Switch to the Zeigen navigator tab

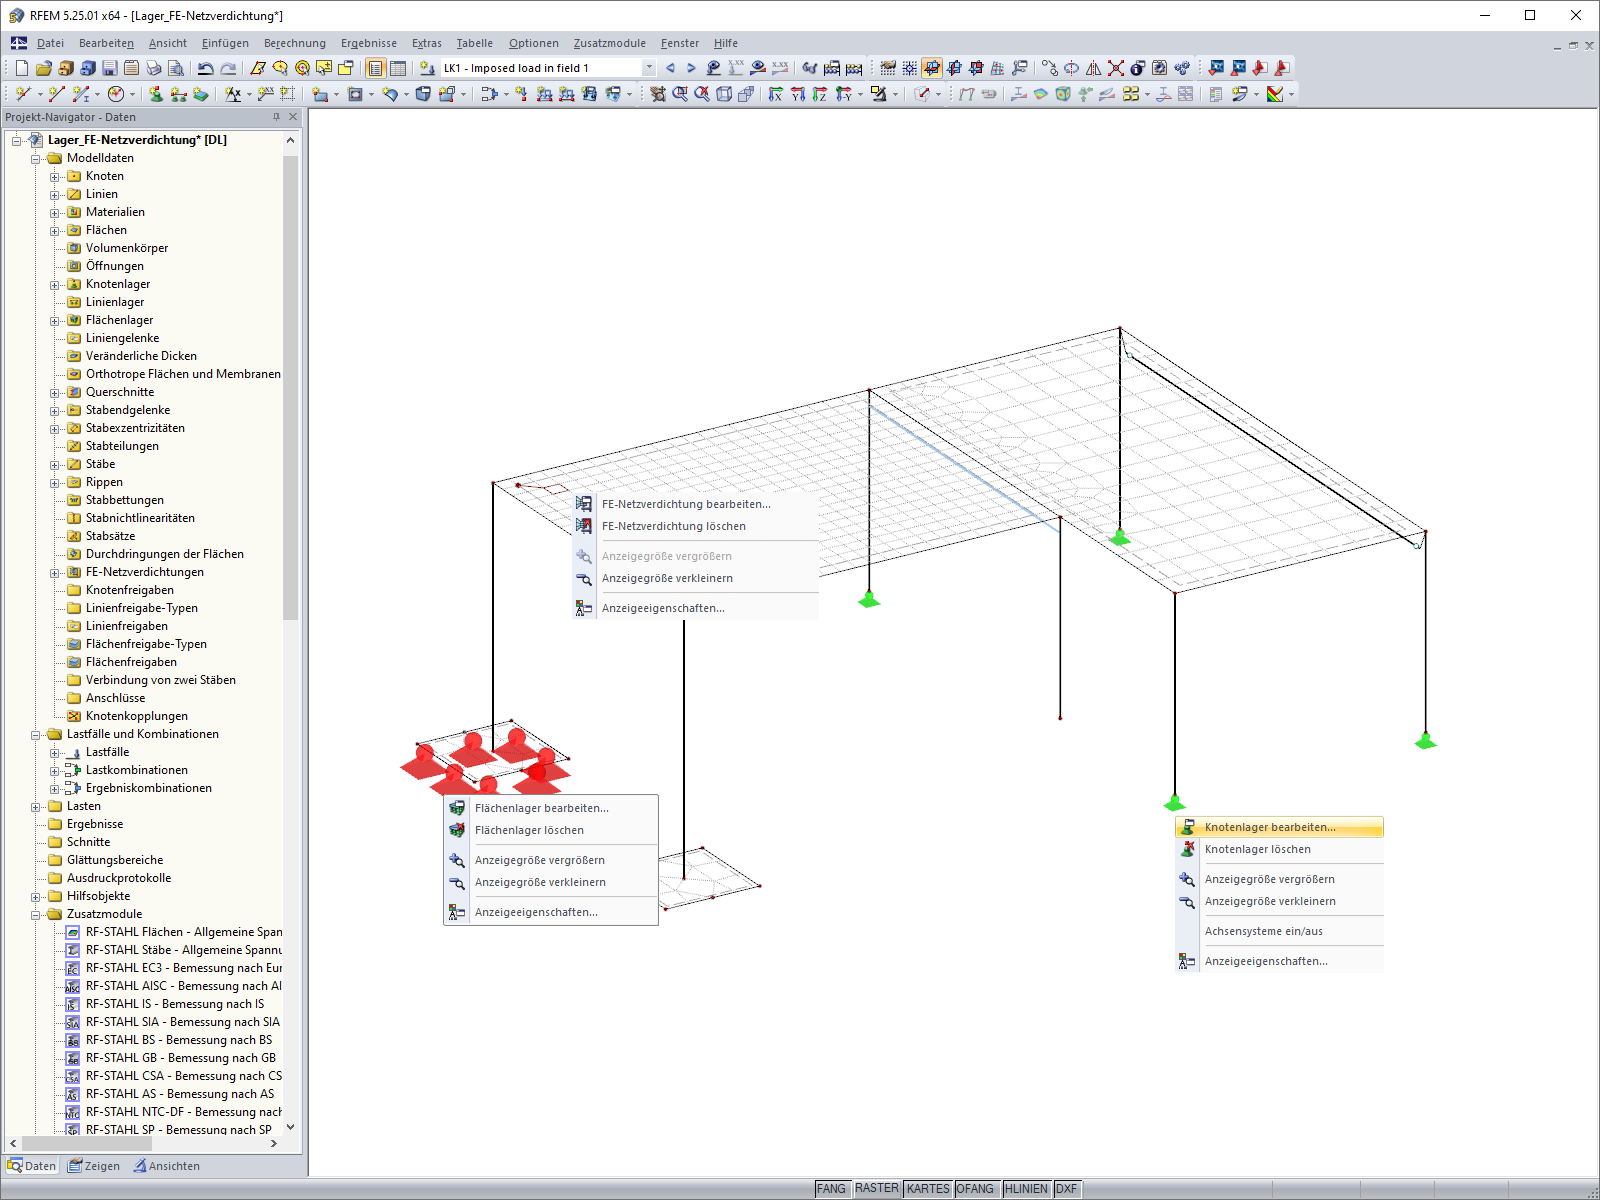[x=94, y=1166]
